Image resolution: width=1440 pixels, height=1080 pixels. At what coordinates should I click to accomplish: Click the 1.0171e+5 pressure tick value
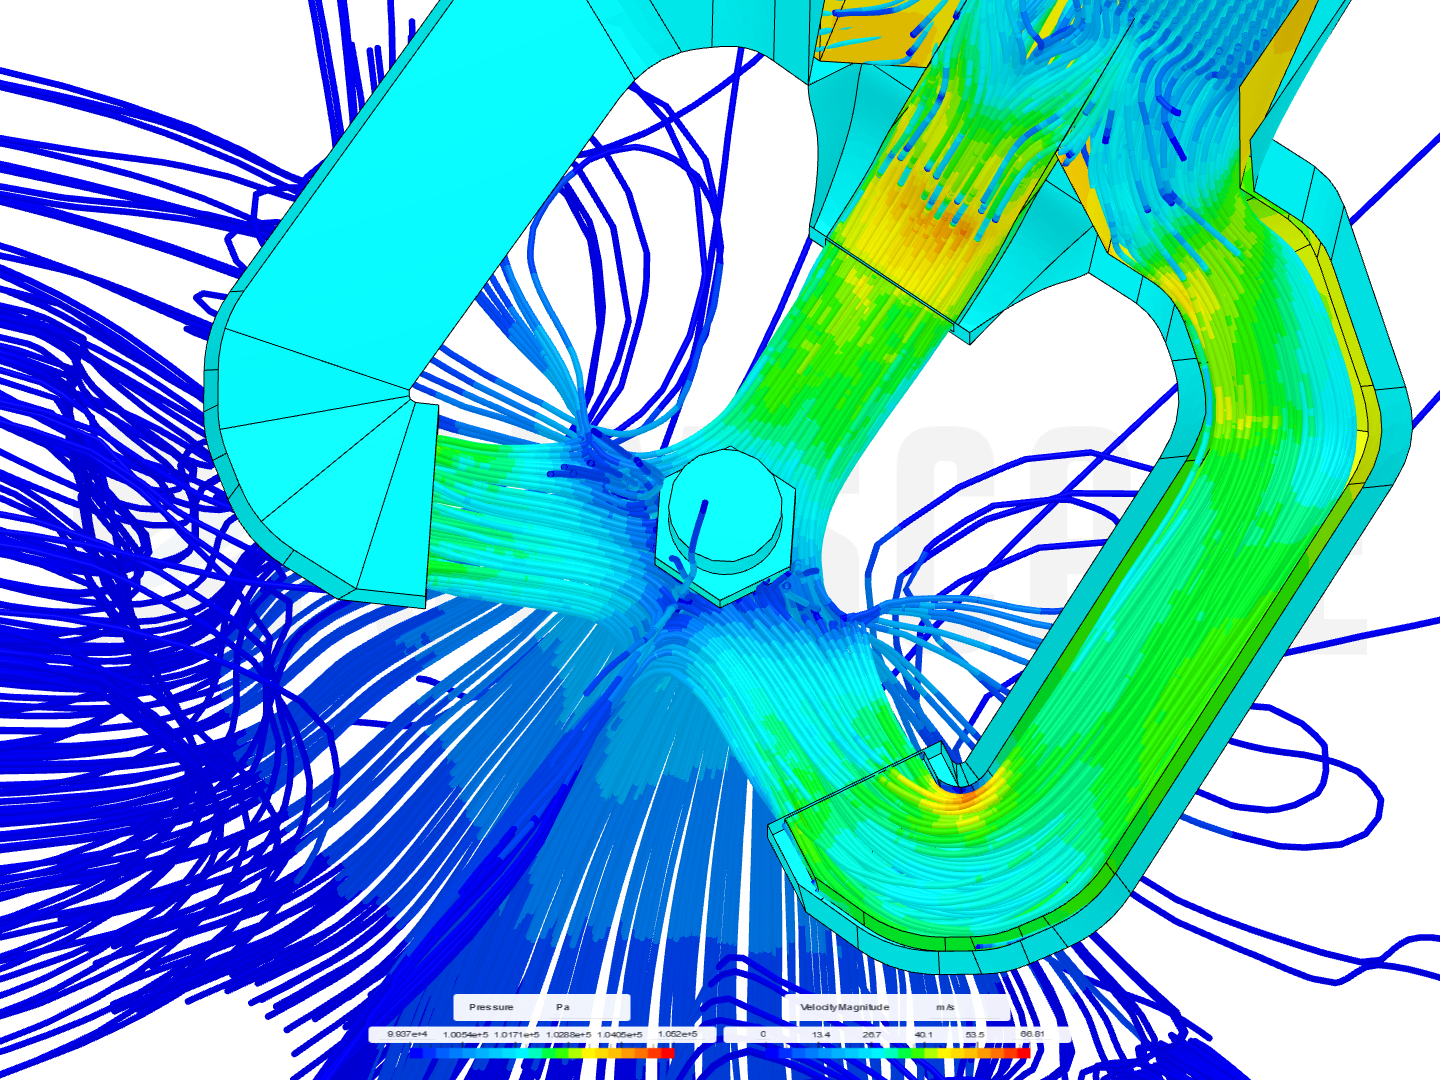pos(516,1034)
